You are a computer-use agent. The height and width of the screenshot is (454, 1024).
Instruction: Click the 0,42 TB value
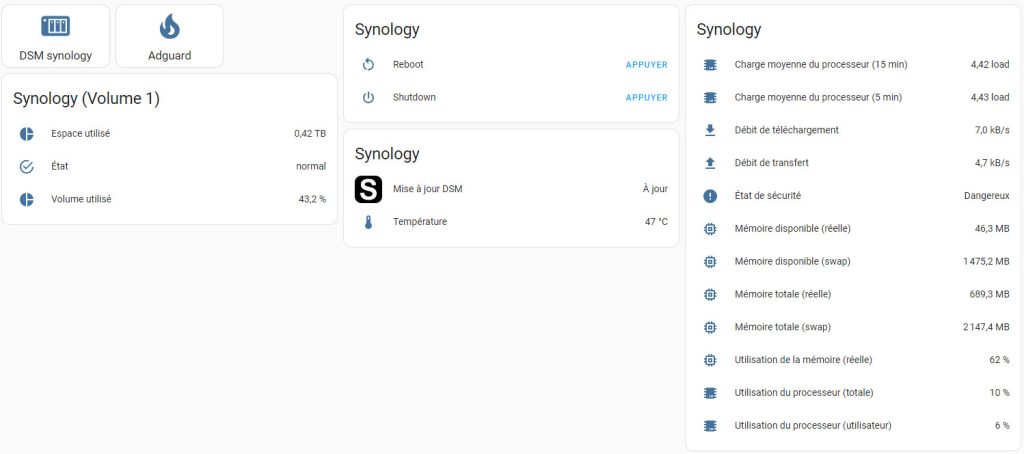coord(310,133)
